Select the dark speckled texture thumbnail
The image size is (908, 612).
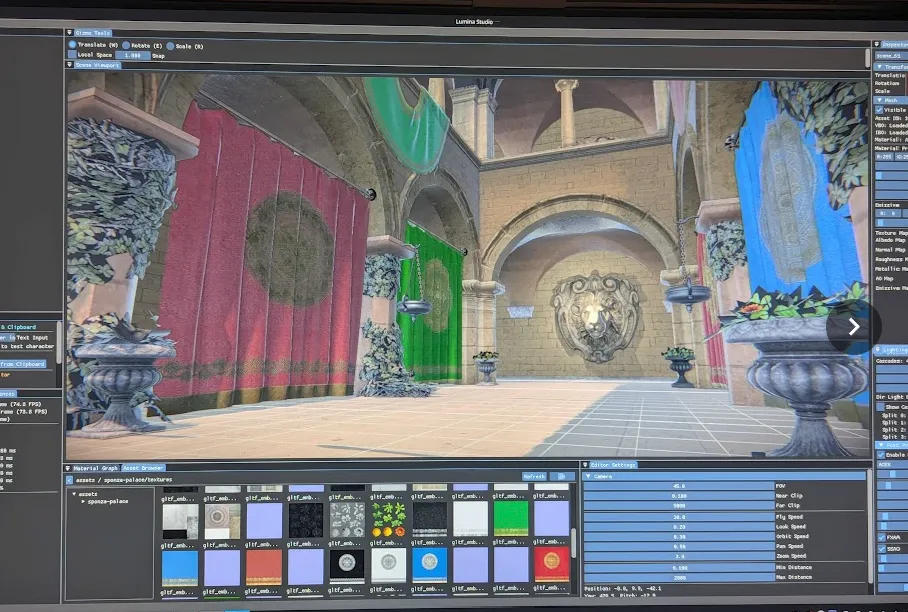[430, 519]
